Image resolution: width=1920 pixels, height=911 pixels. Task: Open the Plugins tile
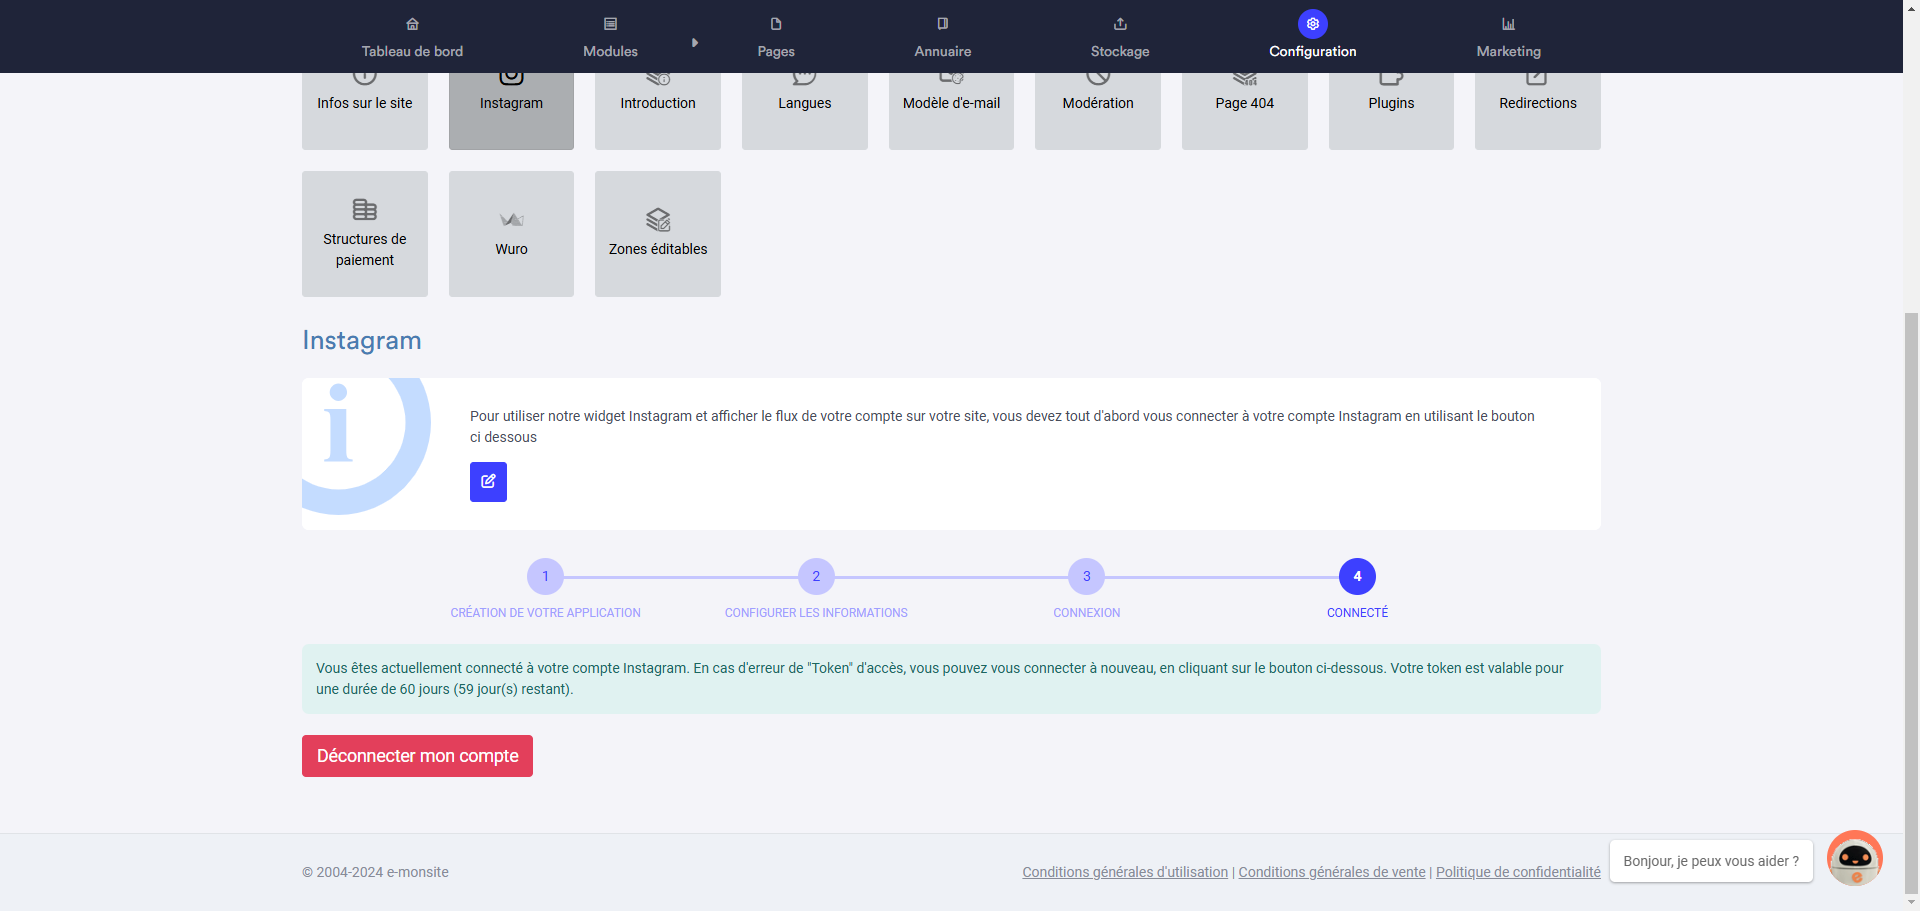(1391, 110)
